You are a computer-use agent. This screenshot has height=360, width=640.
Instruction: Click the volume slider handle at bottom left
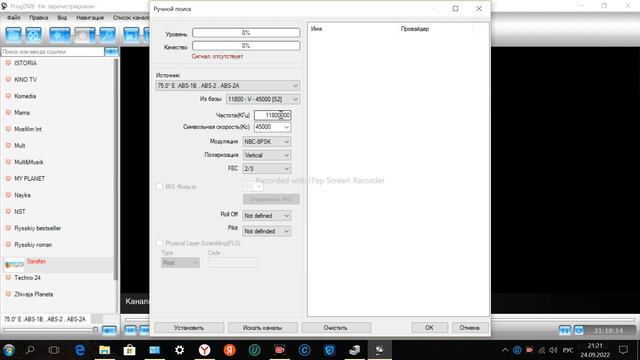(x=95, y=330)
